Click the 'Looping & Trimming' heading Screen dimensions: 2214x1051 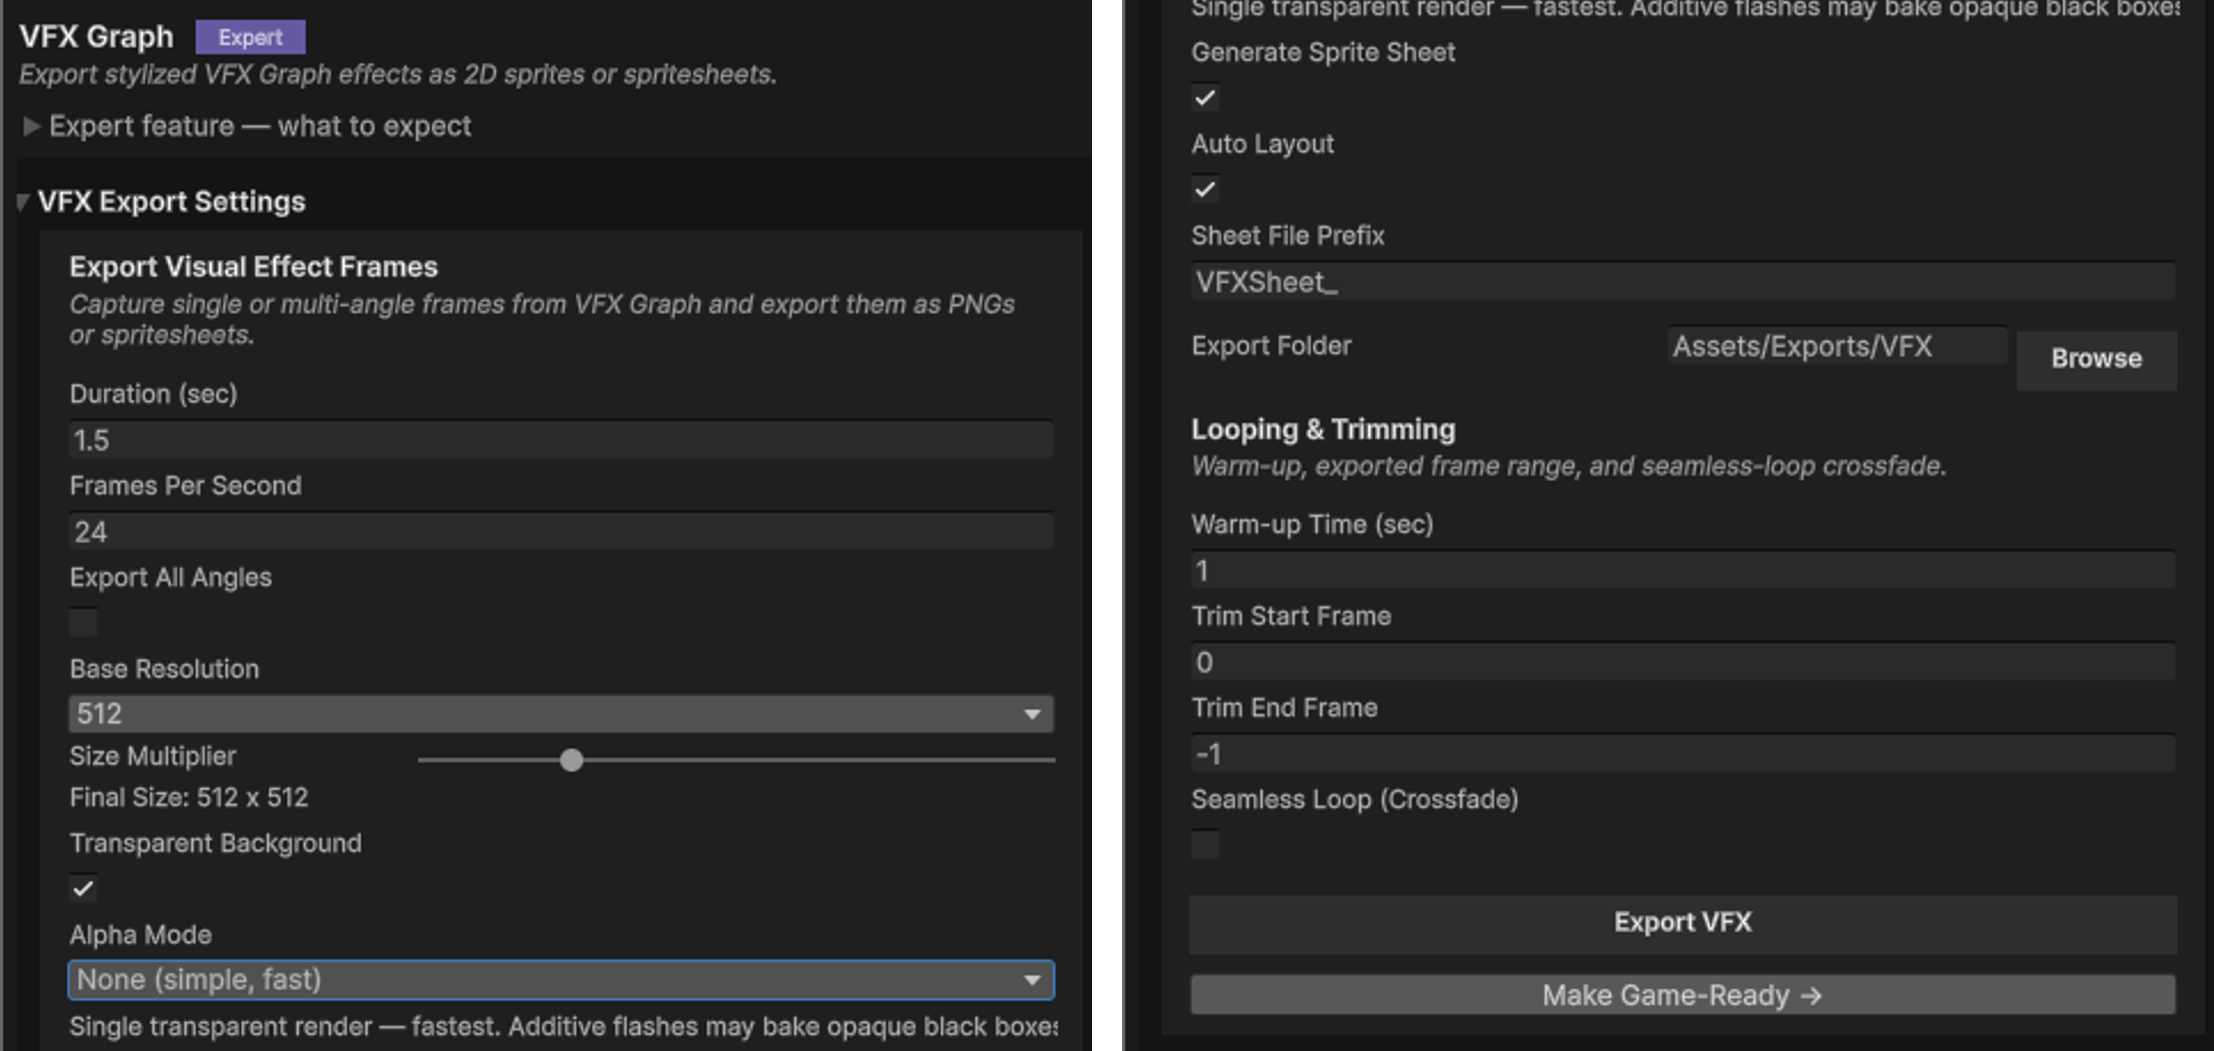(x=1323, y=430)
